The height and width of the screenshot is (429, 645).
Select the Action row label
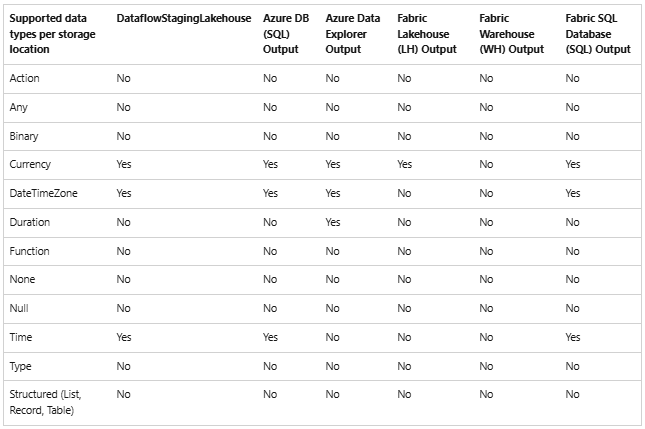point(25,78)
